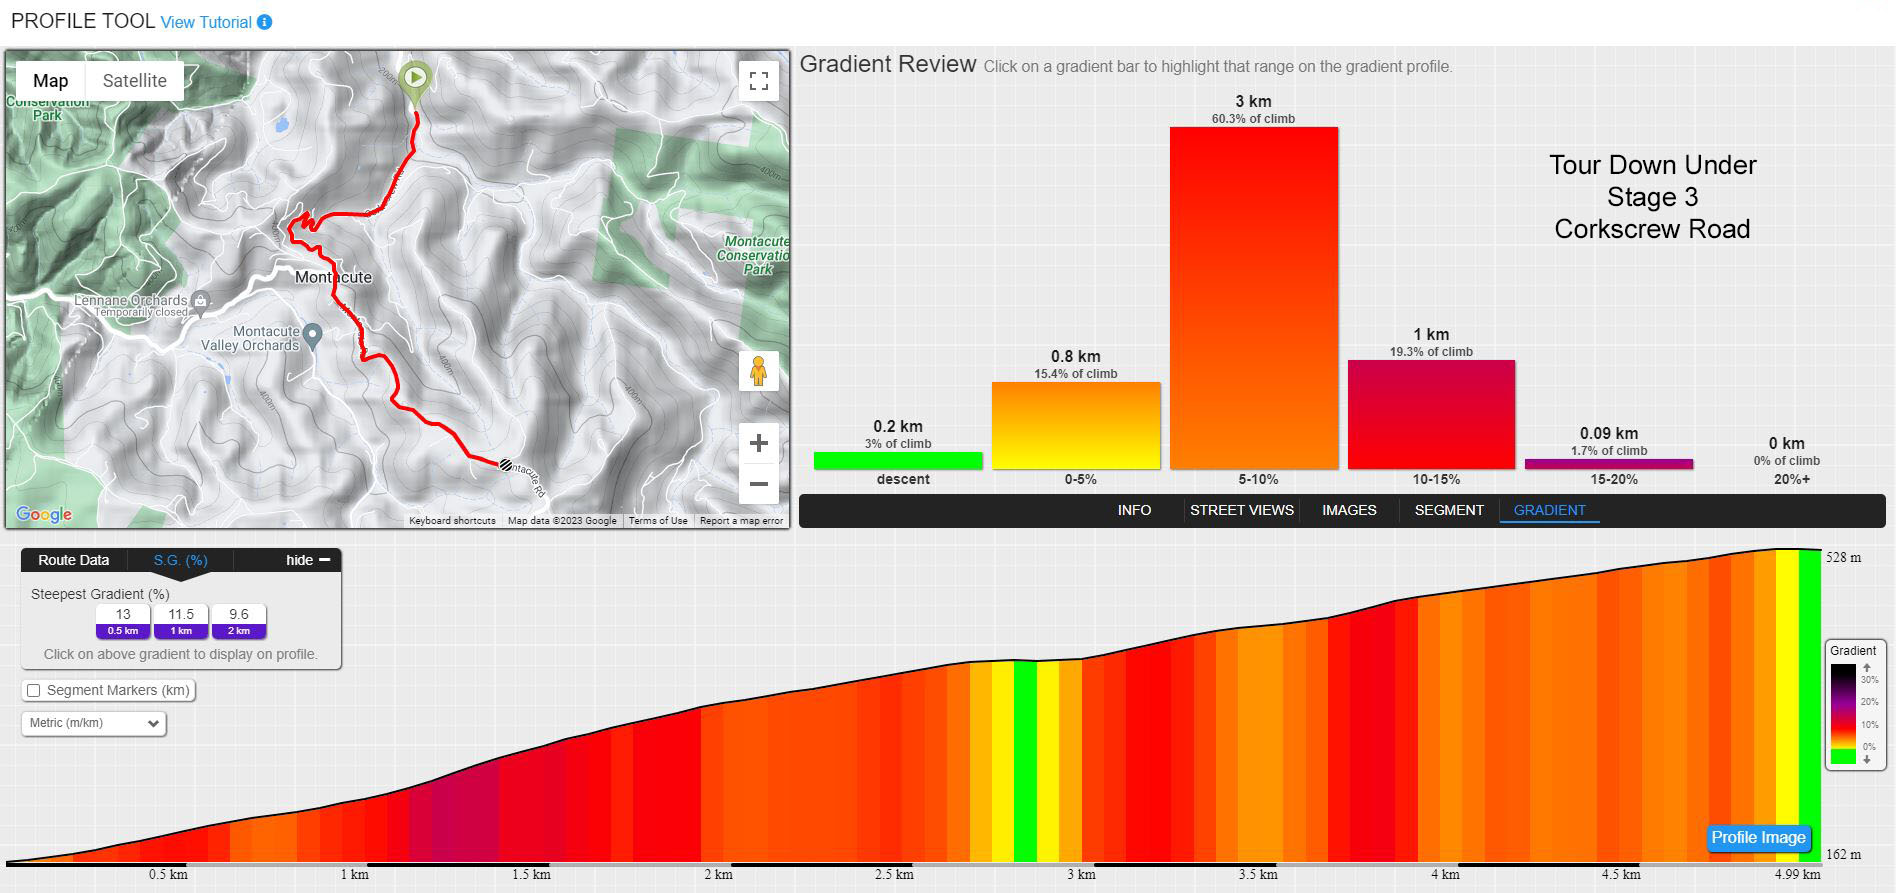This screenshot has width=1896, height=893.
Task: Show steepest 0.5 km gradient of 13
Action: [x=123, y=621]
